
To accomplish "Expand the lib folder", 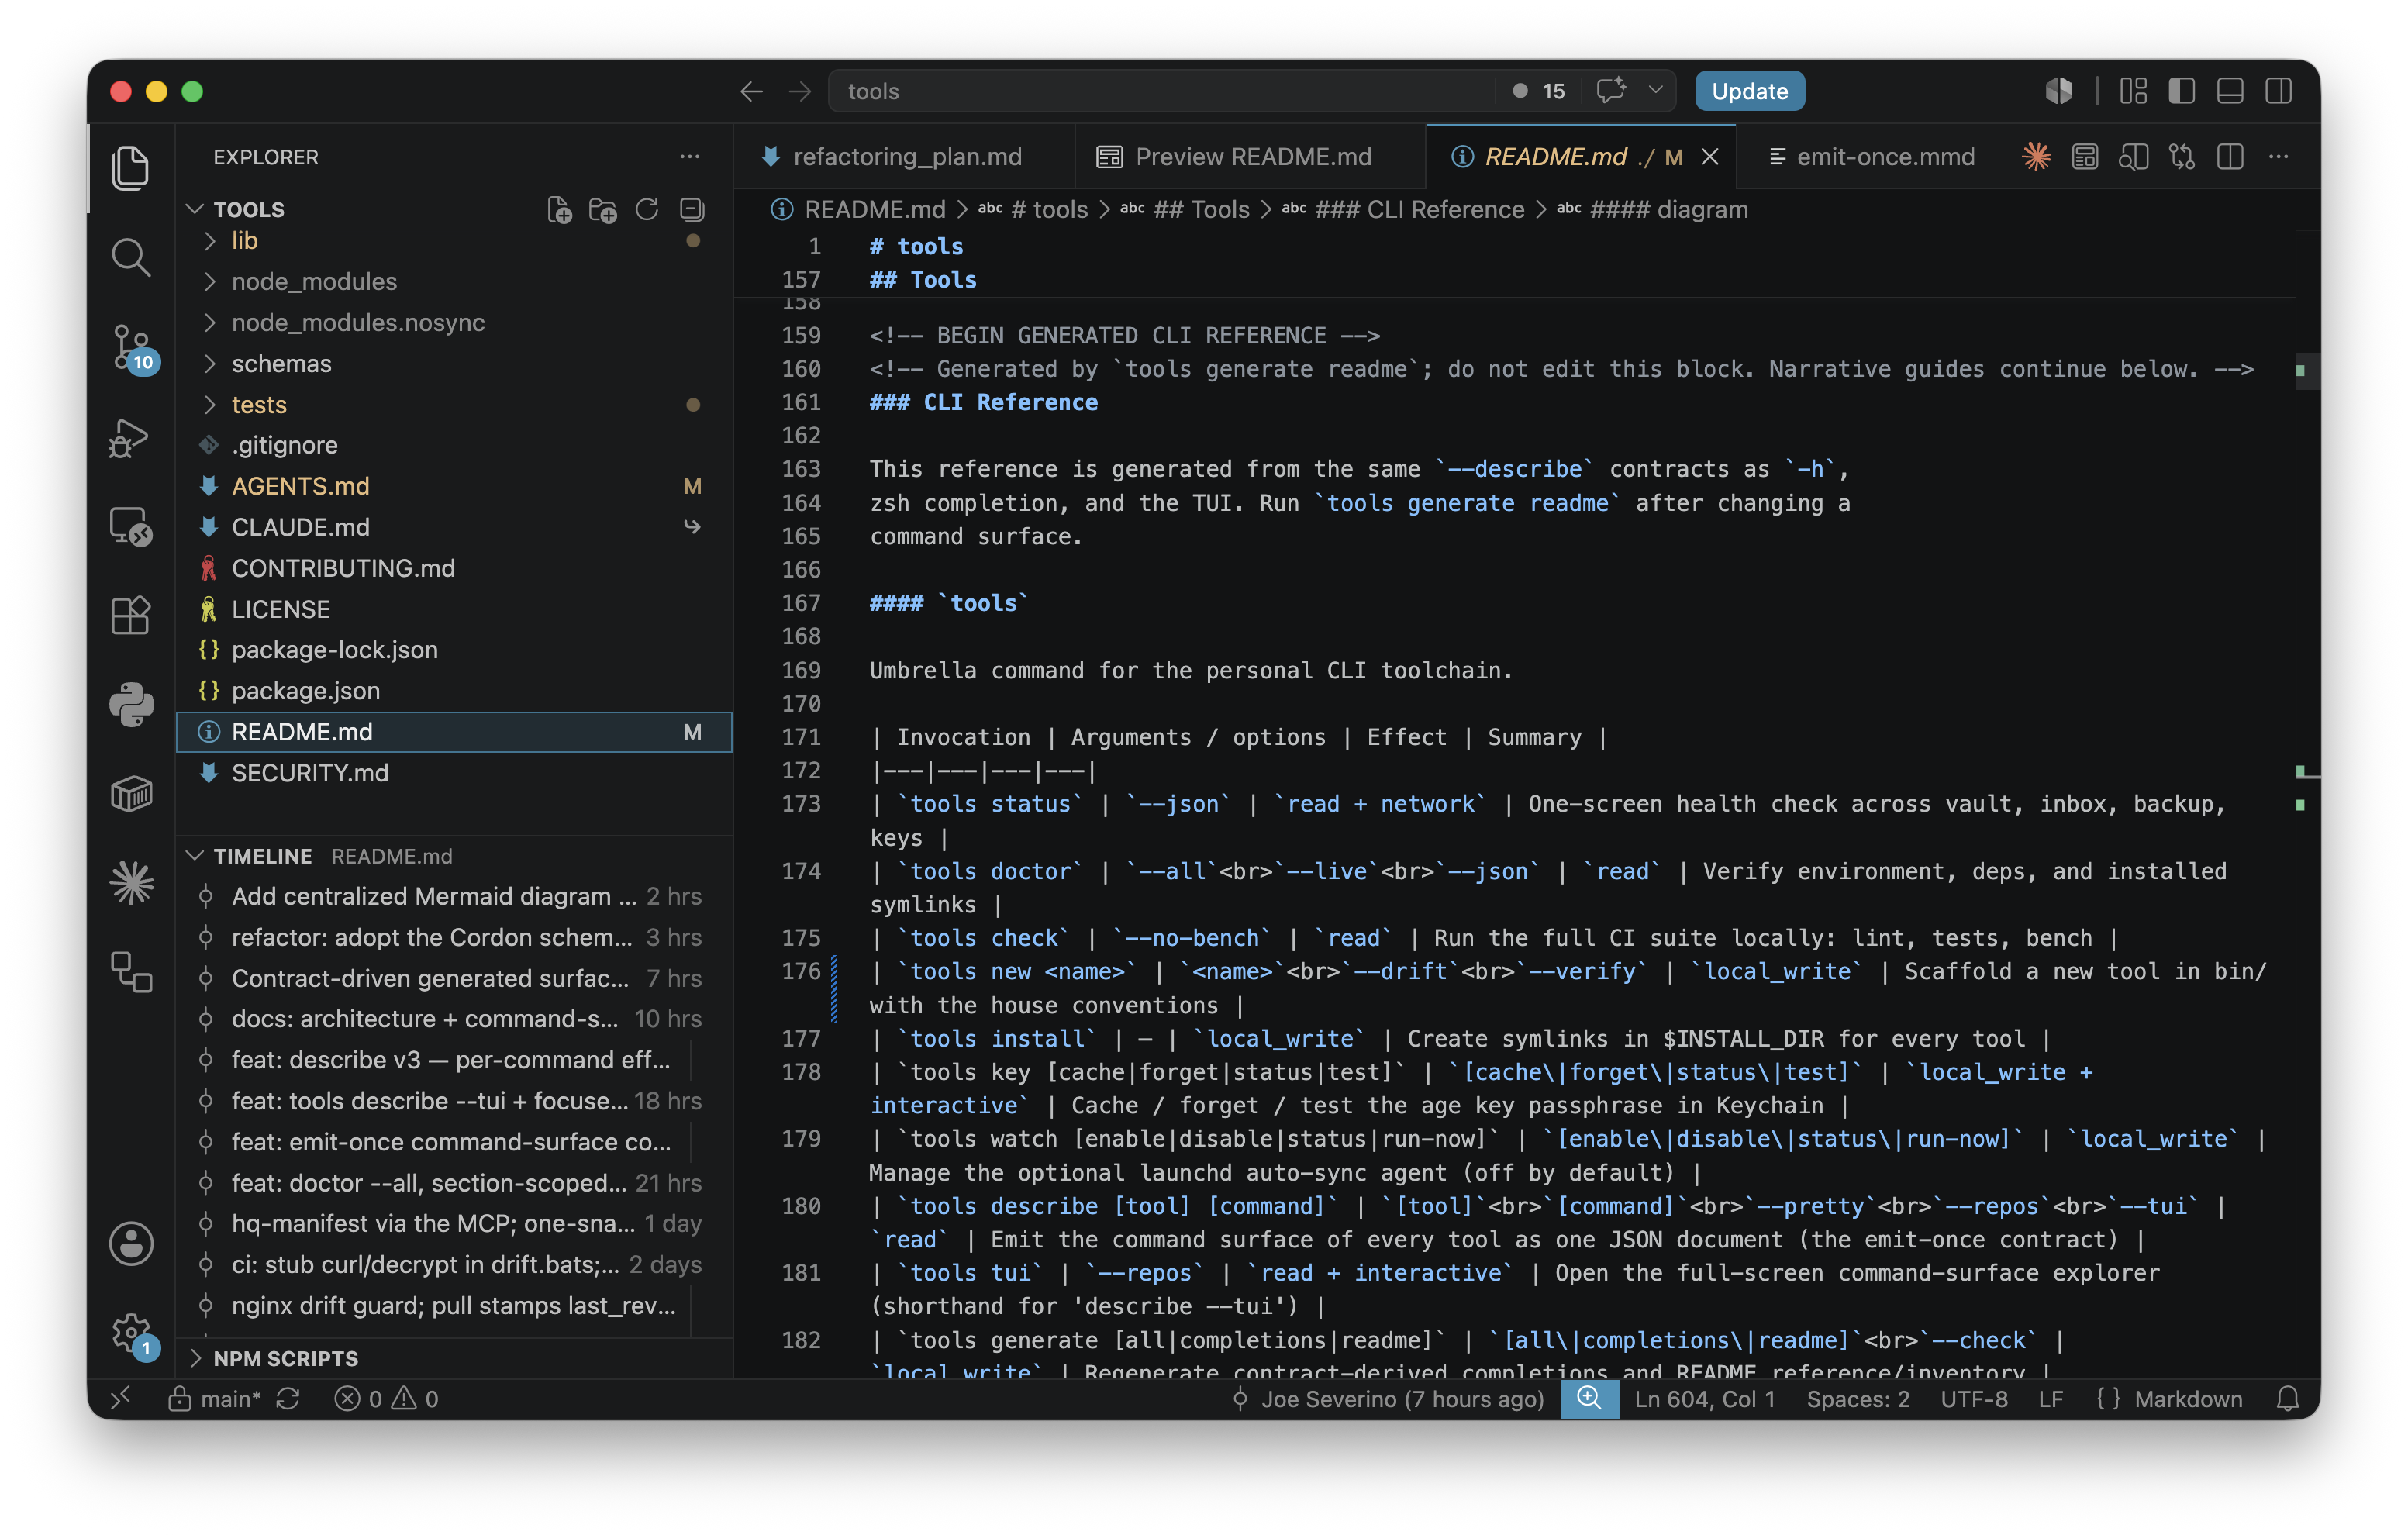I will tap(454, 241).
